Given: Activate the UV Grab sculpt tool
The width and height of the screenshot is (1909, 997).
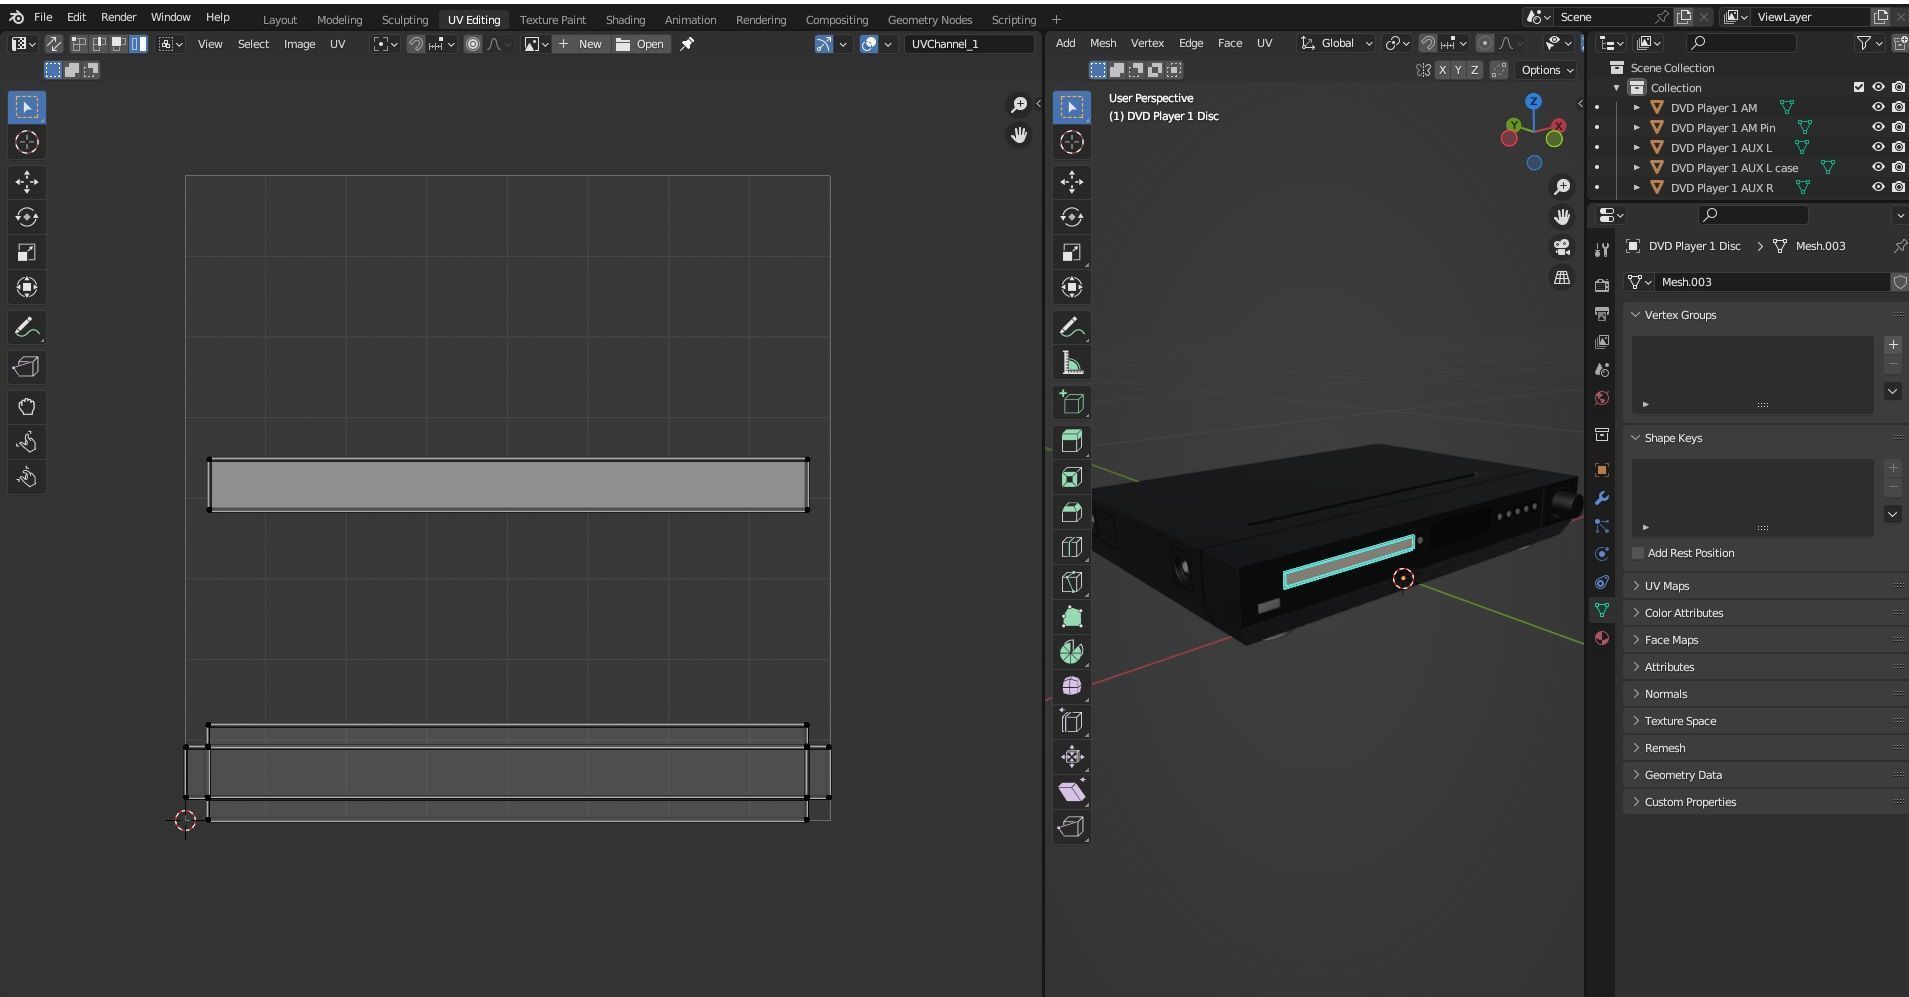Looking at the screenshot, I should tap(27, 407).
